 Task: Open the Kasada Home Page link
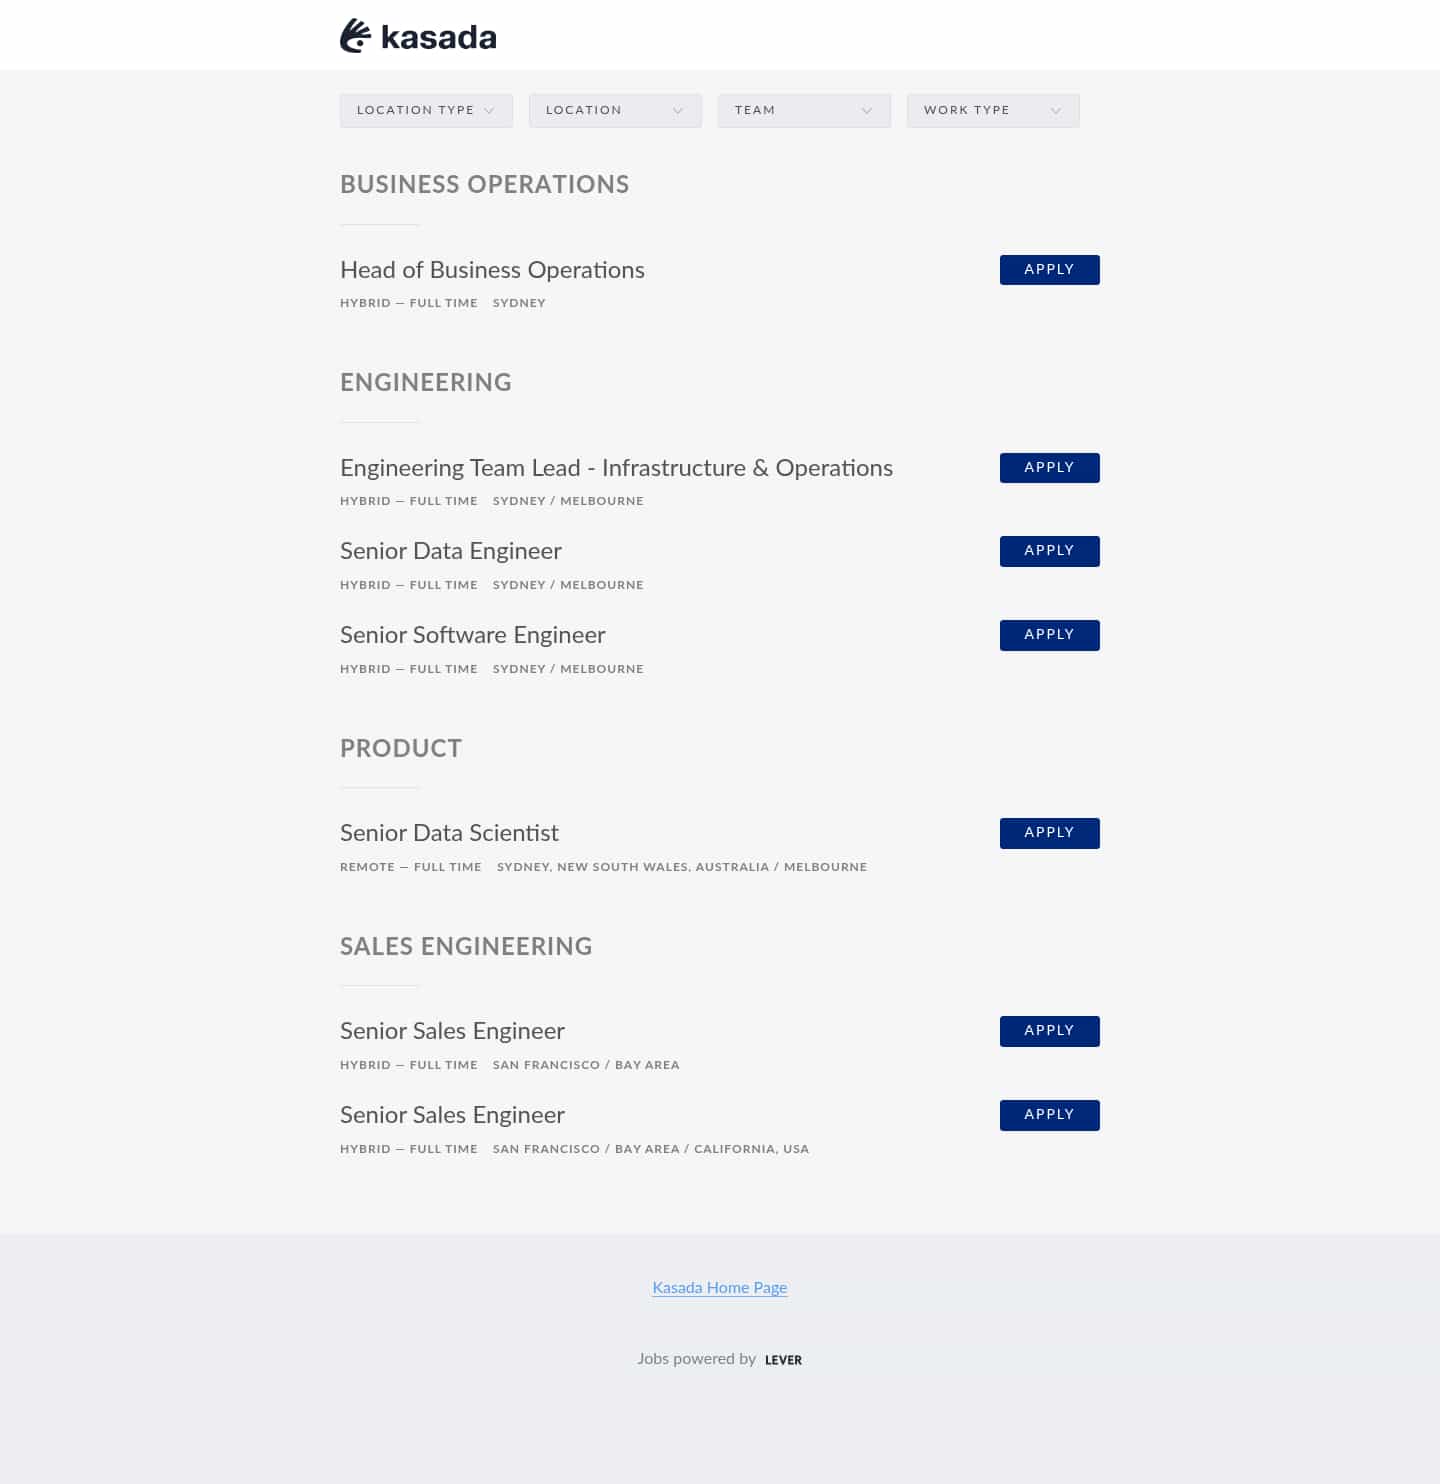tap(719, 1288)
